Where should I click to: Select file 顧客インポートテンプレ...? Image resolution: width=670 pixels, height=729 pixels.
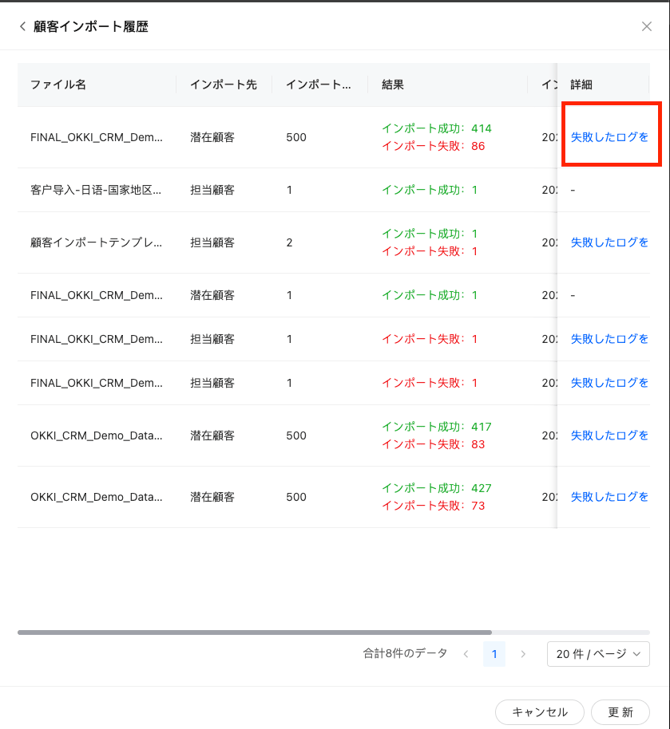click(96, 242)
